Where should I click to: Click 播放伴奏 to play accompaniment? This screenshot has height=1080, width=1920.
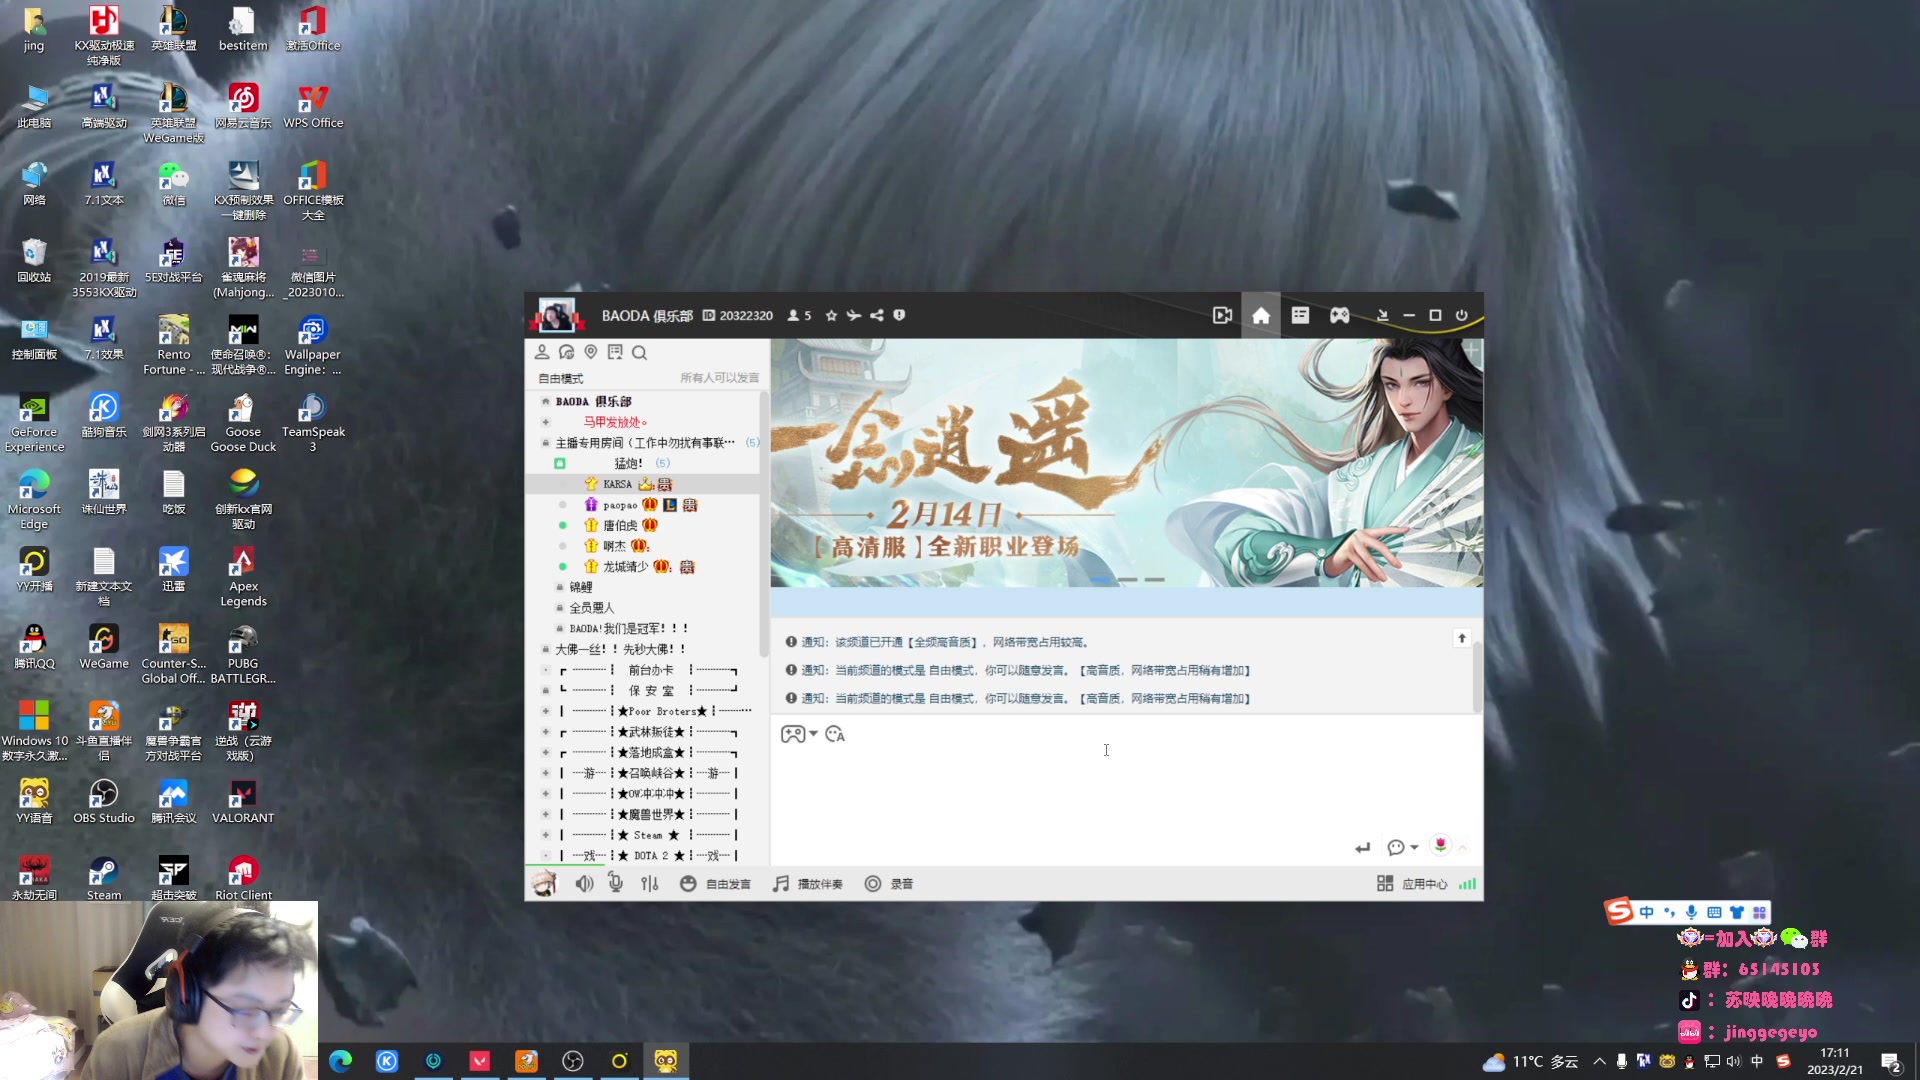(808, 884)
